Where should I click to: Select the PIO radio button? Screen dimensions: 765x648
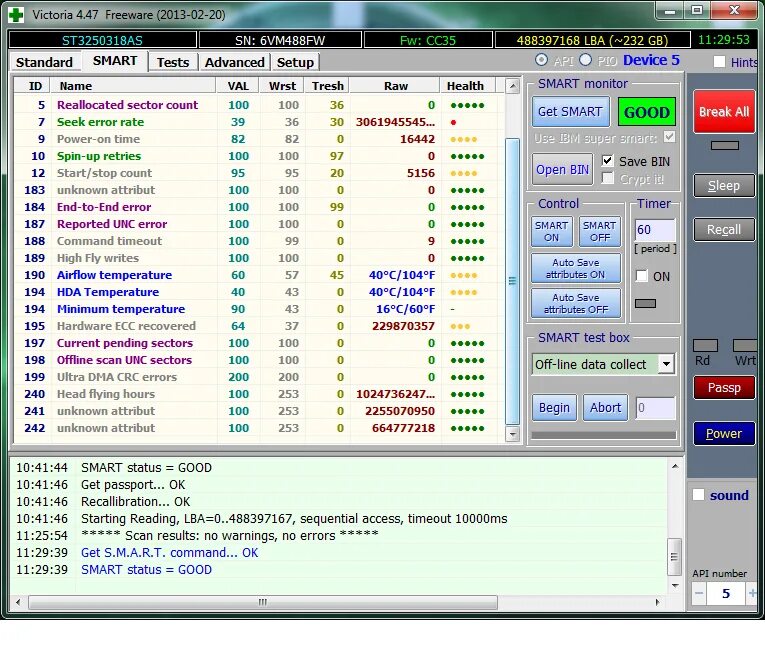(x=585, y=60)
